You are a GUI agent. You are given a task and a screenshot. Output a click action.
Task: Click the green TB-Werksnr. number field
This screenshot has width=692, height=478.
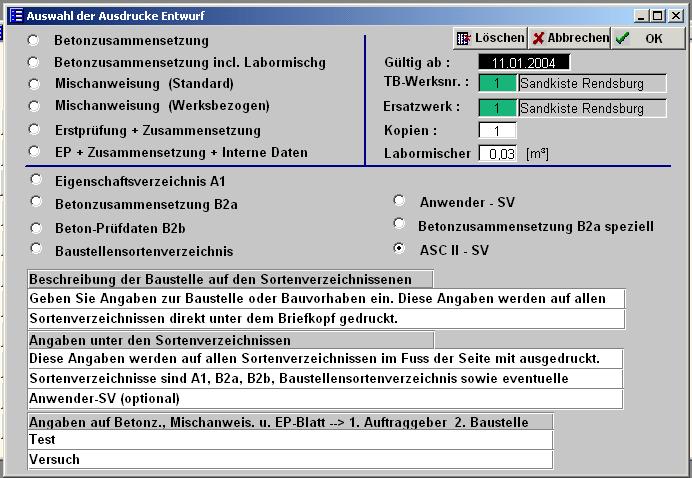[497, 83]
